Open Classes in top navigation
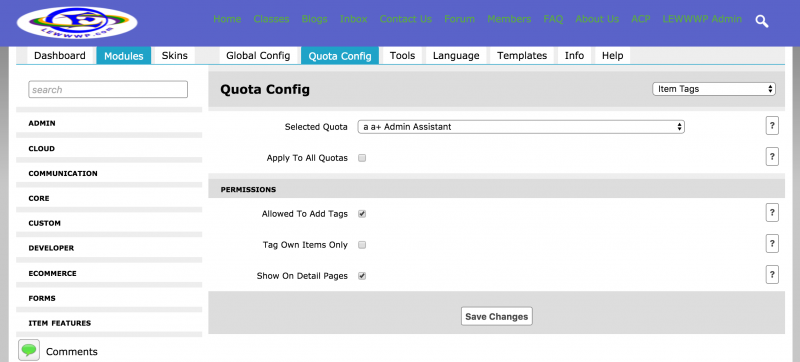This screenshot has width=800, height=362. (x=271, y=19)
